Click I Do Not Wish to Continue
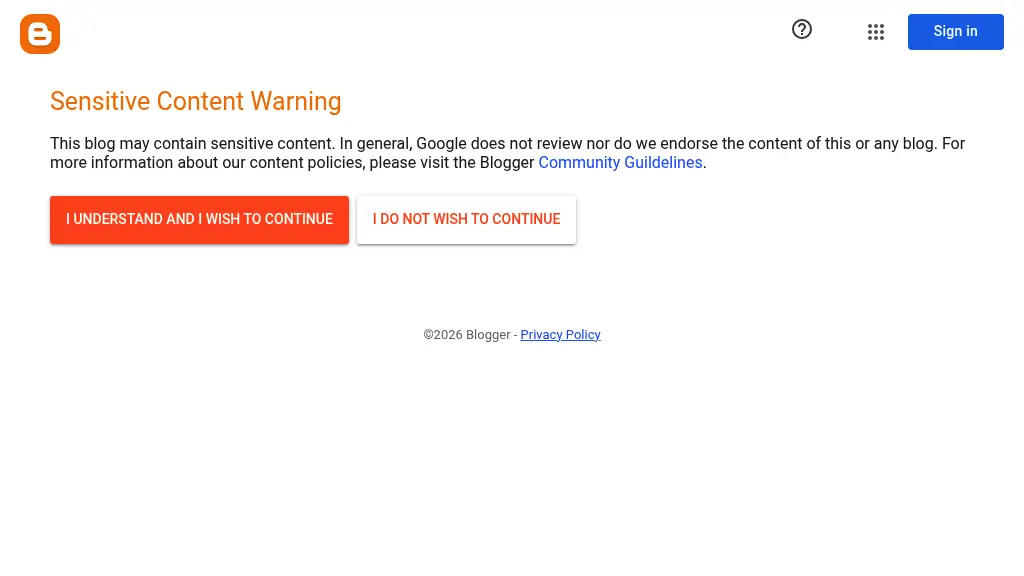The height and width of the screenshot is (576, 1024). pos(466,219)
